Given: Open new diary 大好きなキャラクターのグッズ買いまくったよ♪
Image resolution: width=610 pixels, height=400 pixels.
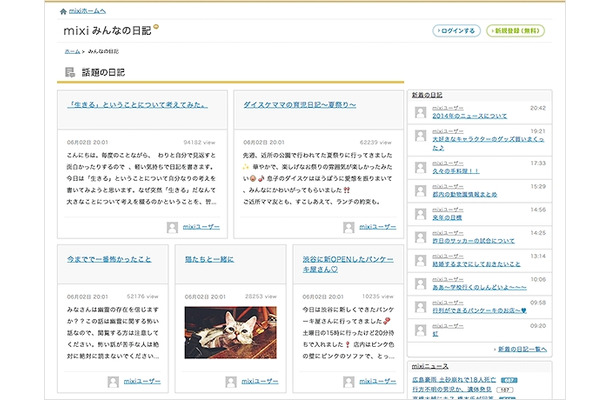Looking at the screenshot, I should [x=488, y=144].
